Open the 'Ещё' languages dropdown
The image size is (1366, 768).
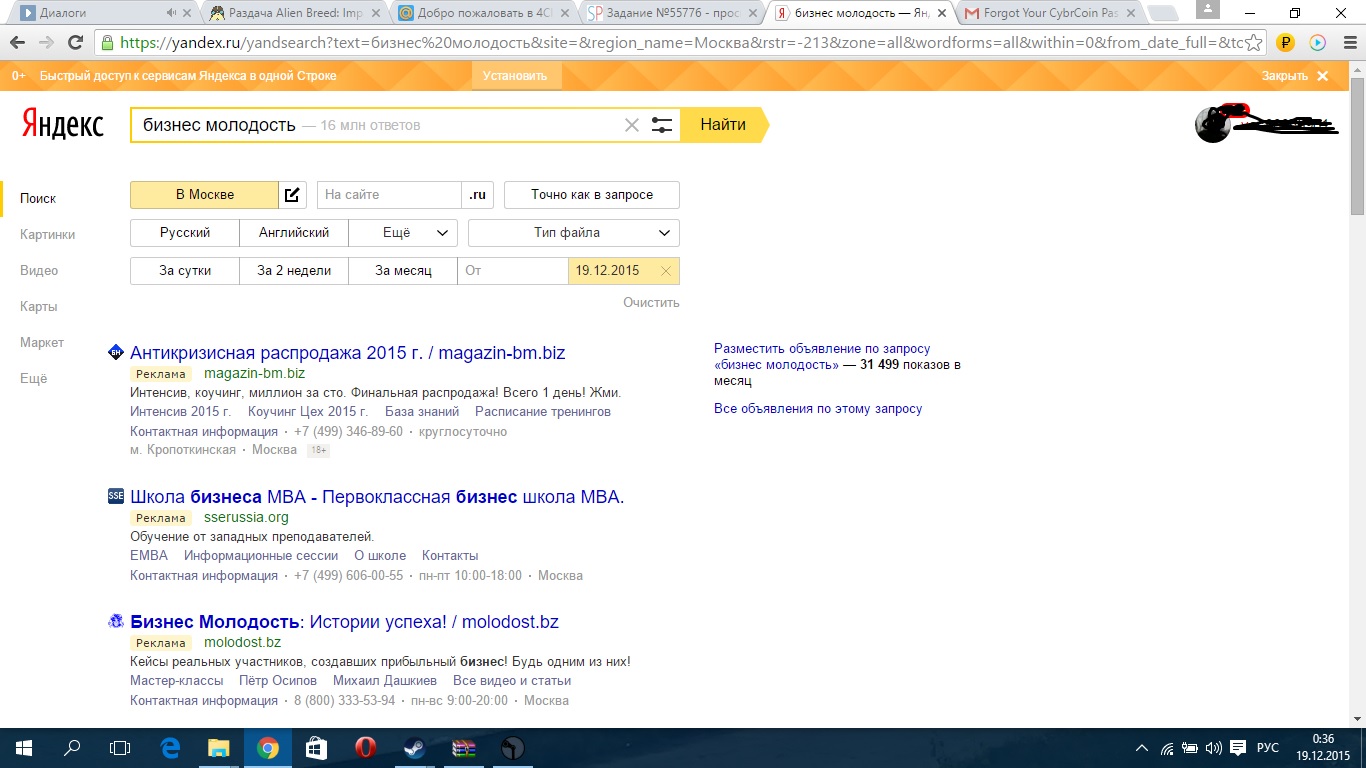(x=403, y=233)
